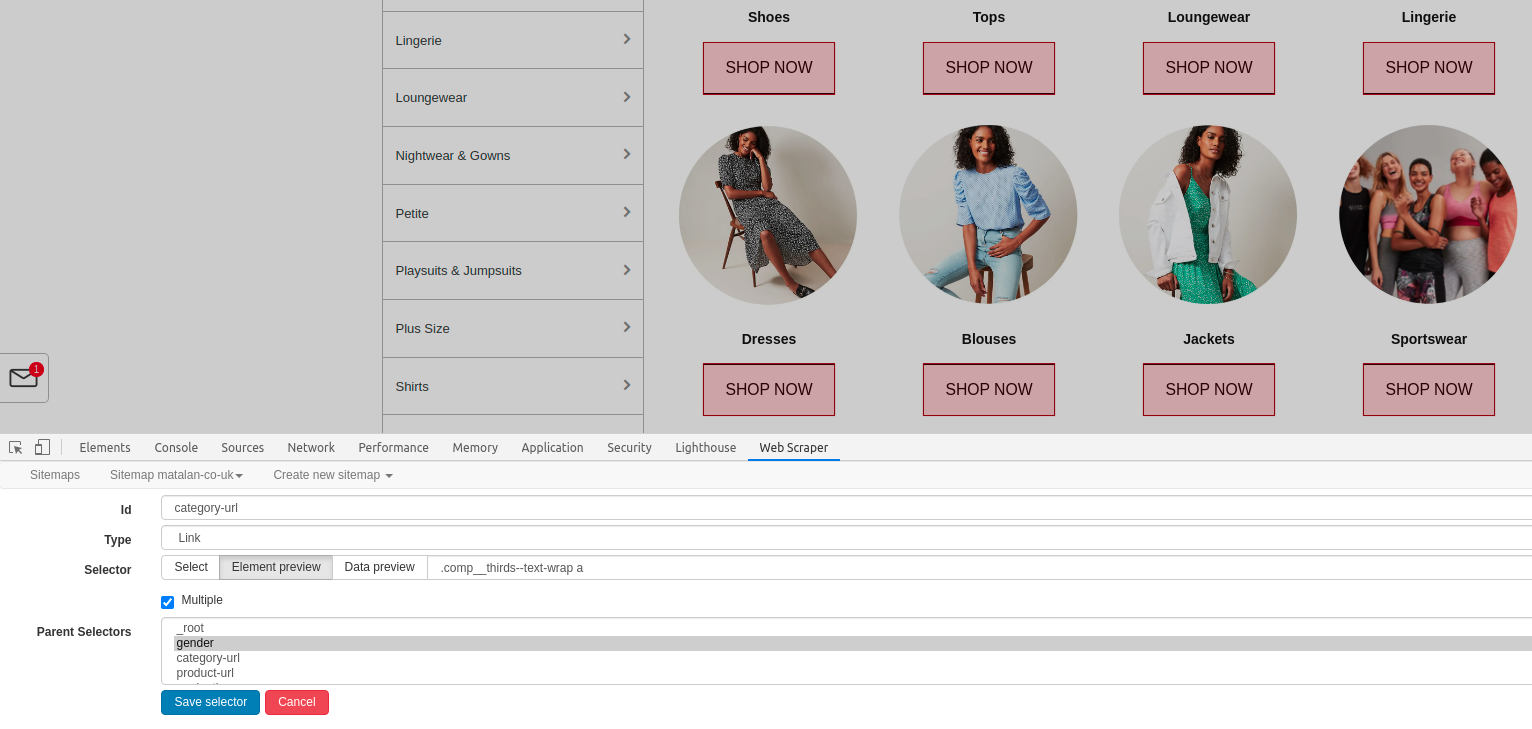1532x729 pixels.
Task: Click the Blouses category image
Action: click(x=988, y=214)
